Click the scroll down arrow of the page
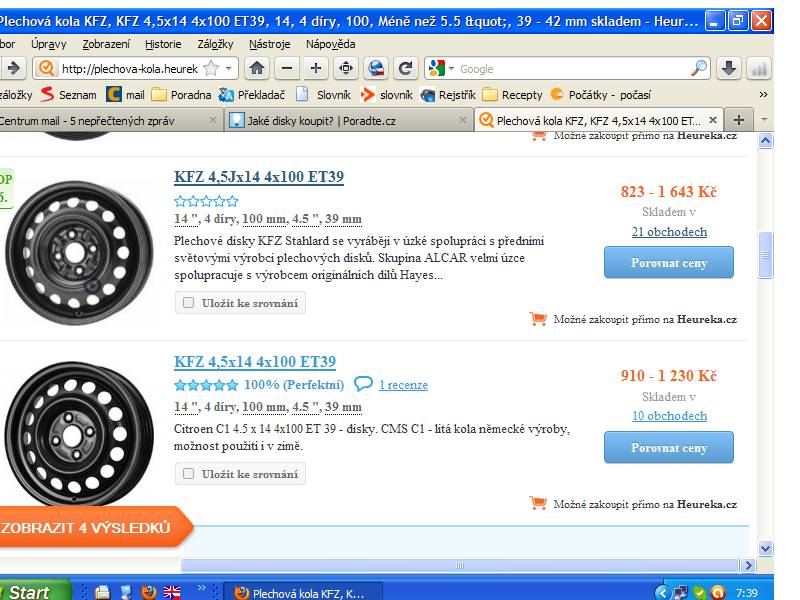Image resolution: width=800 pixels, height=600 pixels. (765, 549)
